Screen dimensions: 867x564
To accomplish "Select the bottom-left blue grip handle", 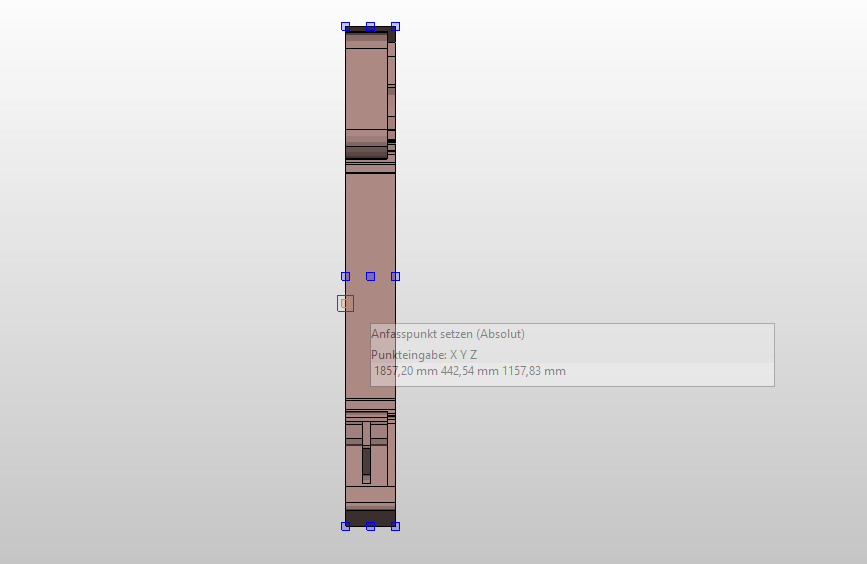I will point(346,526).
